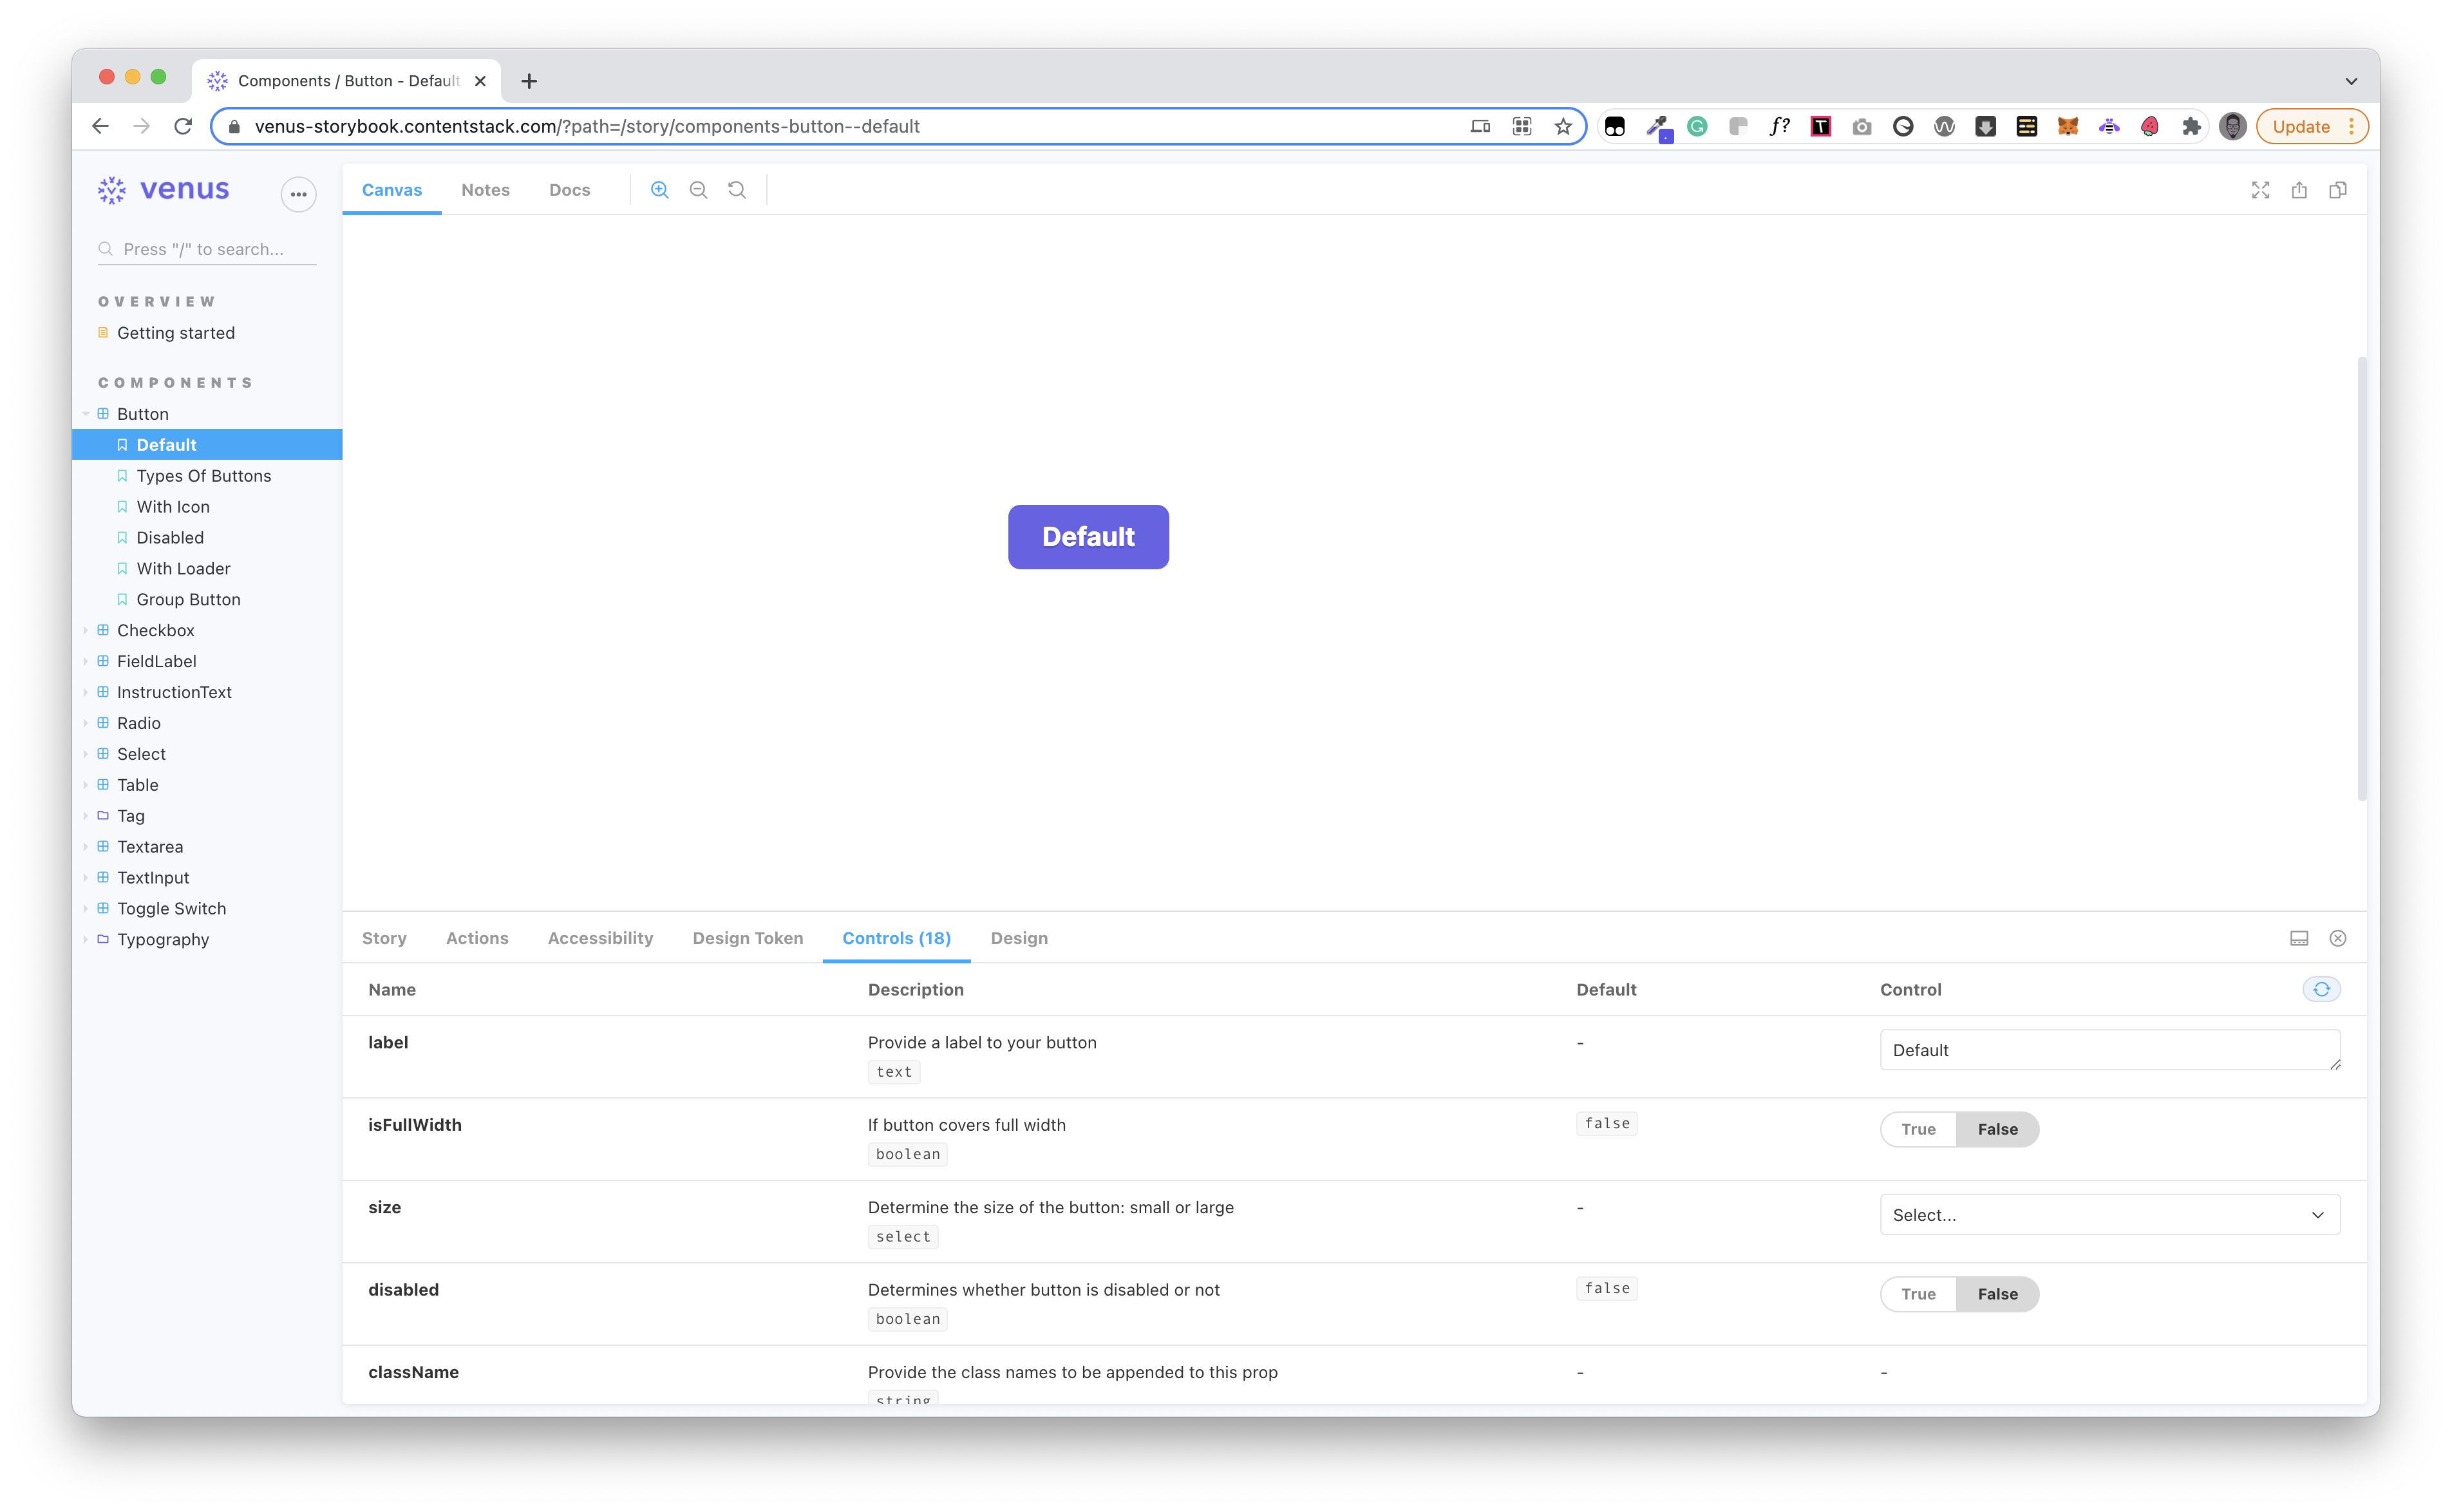
Task: Collapse the Button component tree
Action: pyautogui.click(x=86, y=414)
